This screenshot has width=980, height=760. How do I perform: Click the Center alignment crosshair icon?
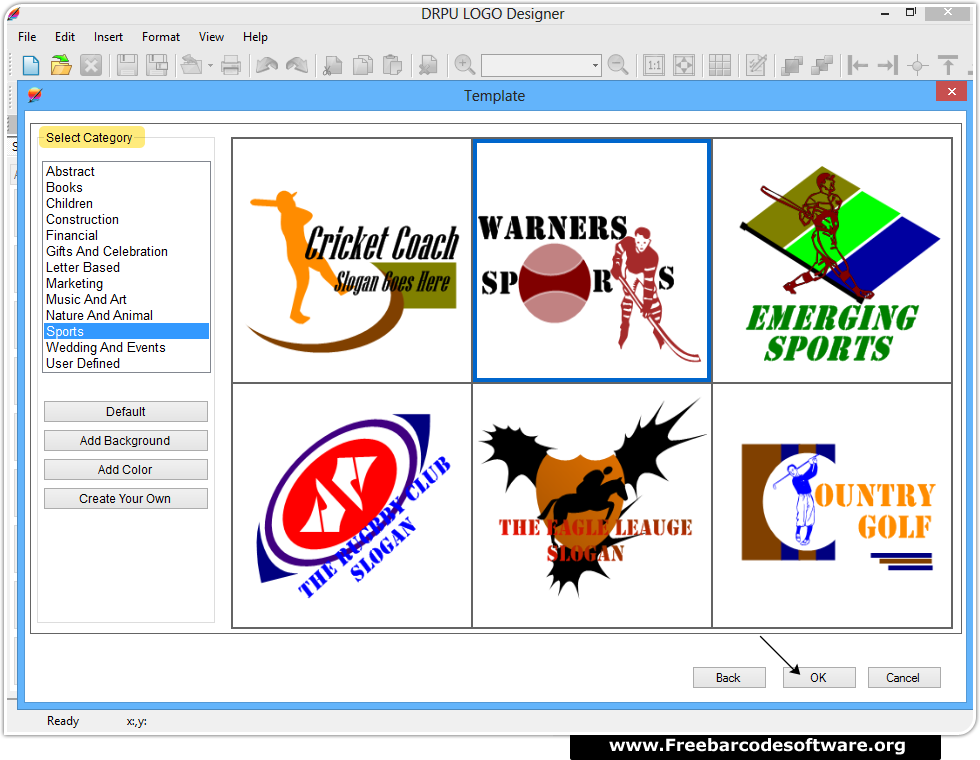(x=918, y=65)
